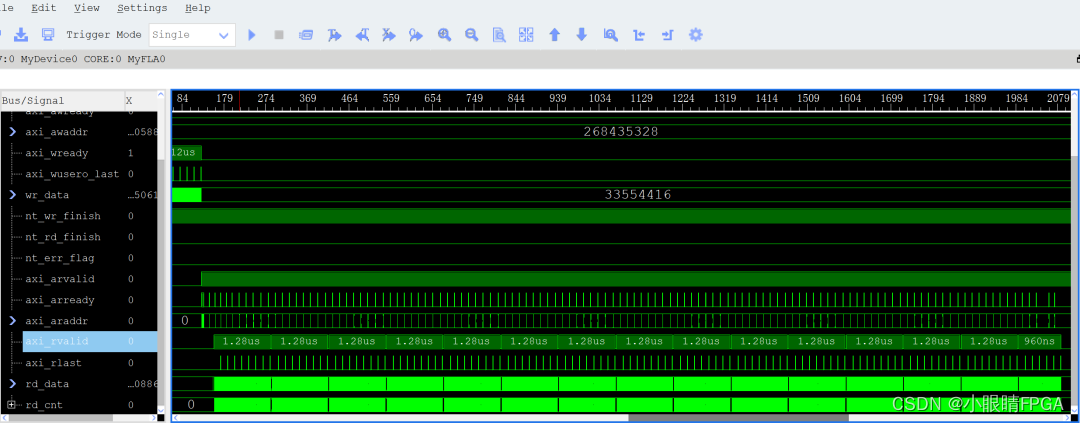The width and height of the screenshot is (1080, 423).
Task: Select the axi_wusero_last signal row
Action: coord(79,174)
